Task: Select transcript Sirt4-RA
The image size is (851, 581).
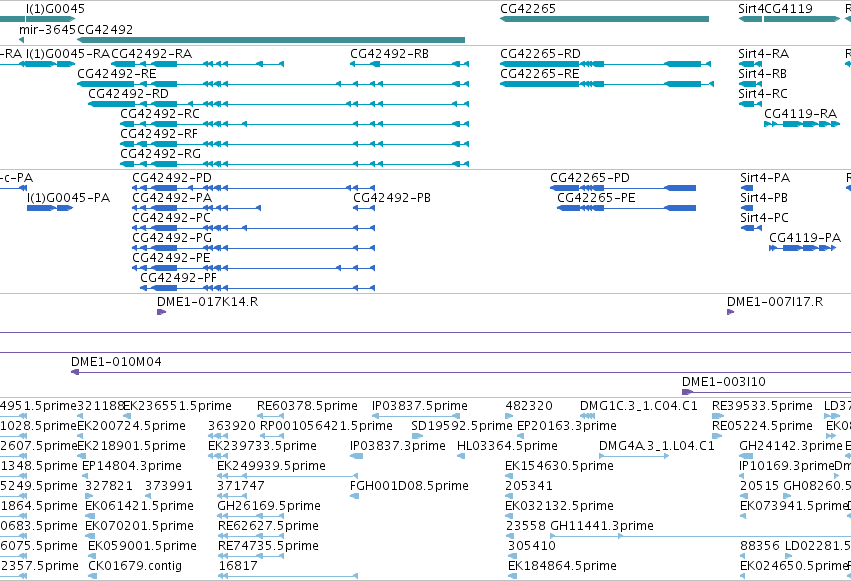Action: coord(751,64)
